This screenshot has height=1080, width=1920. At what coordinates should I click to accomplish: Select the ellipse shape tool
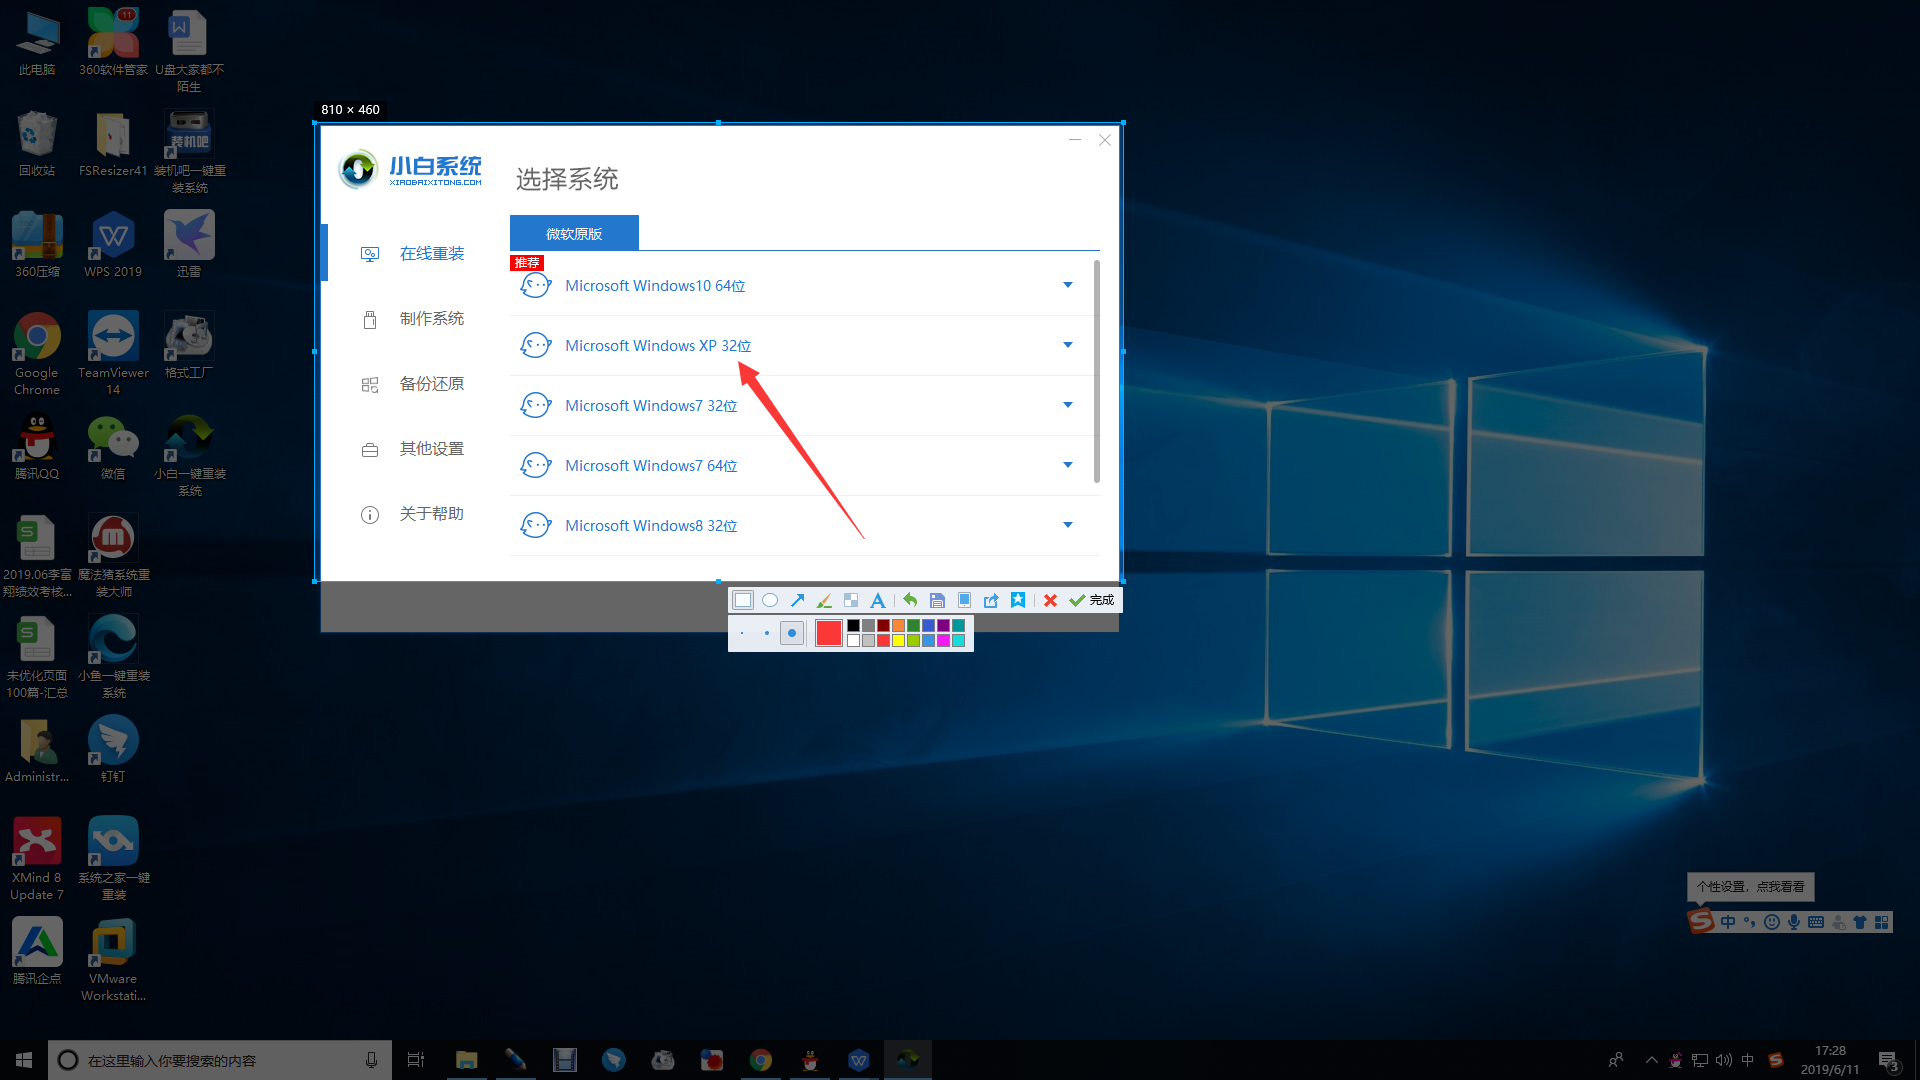pyautogui.click(x=770, y=600)
